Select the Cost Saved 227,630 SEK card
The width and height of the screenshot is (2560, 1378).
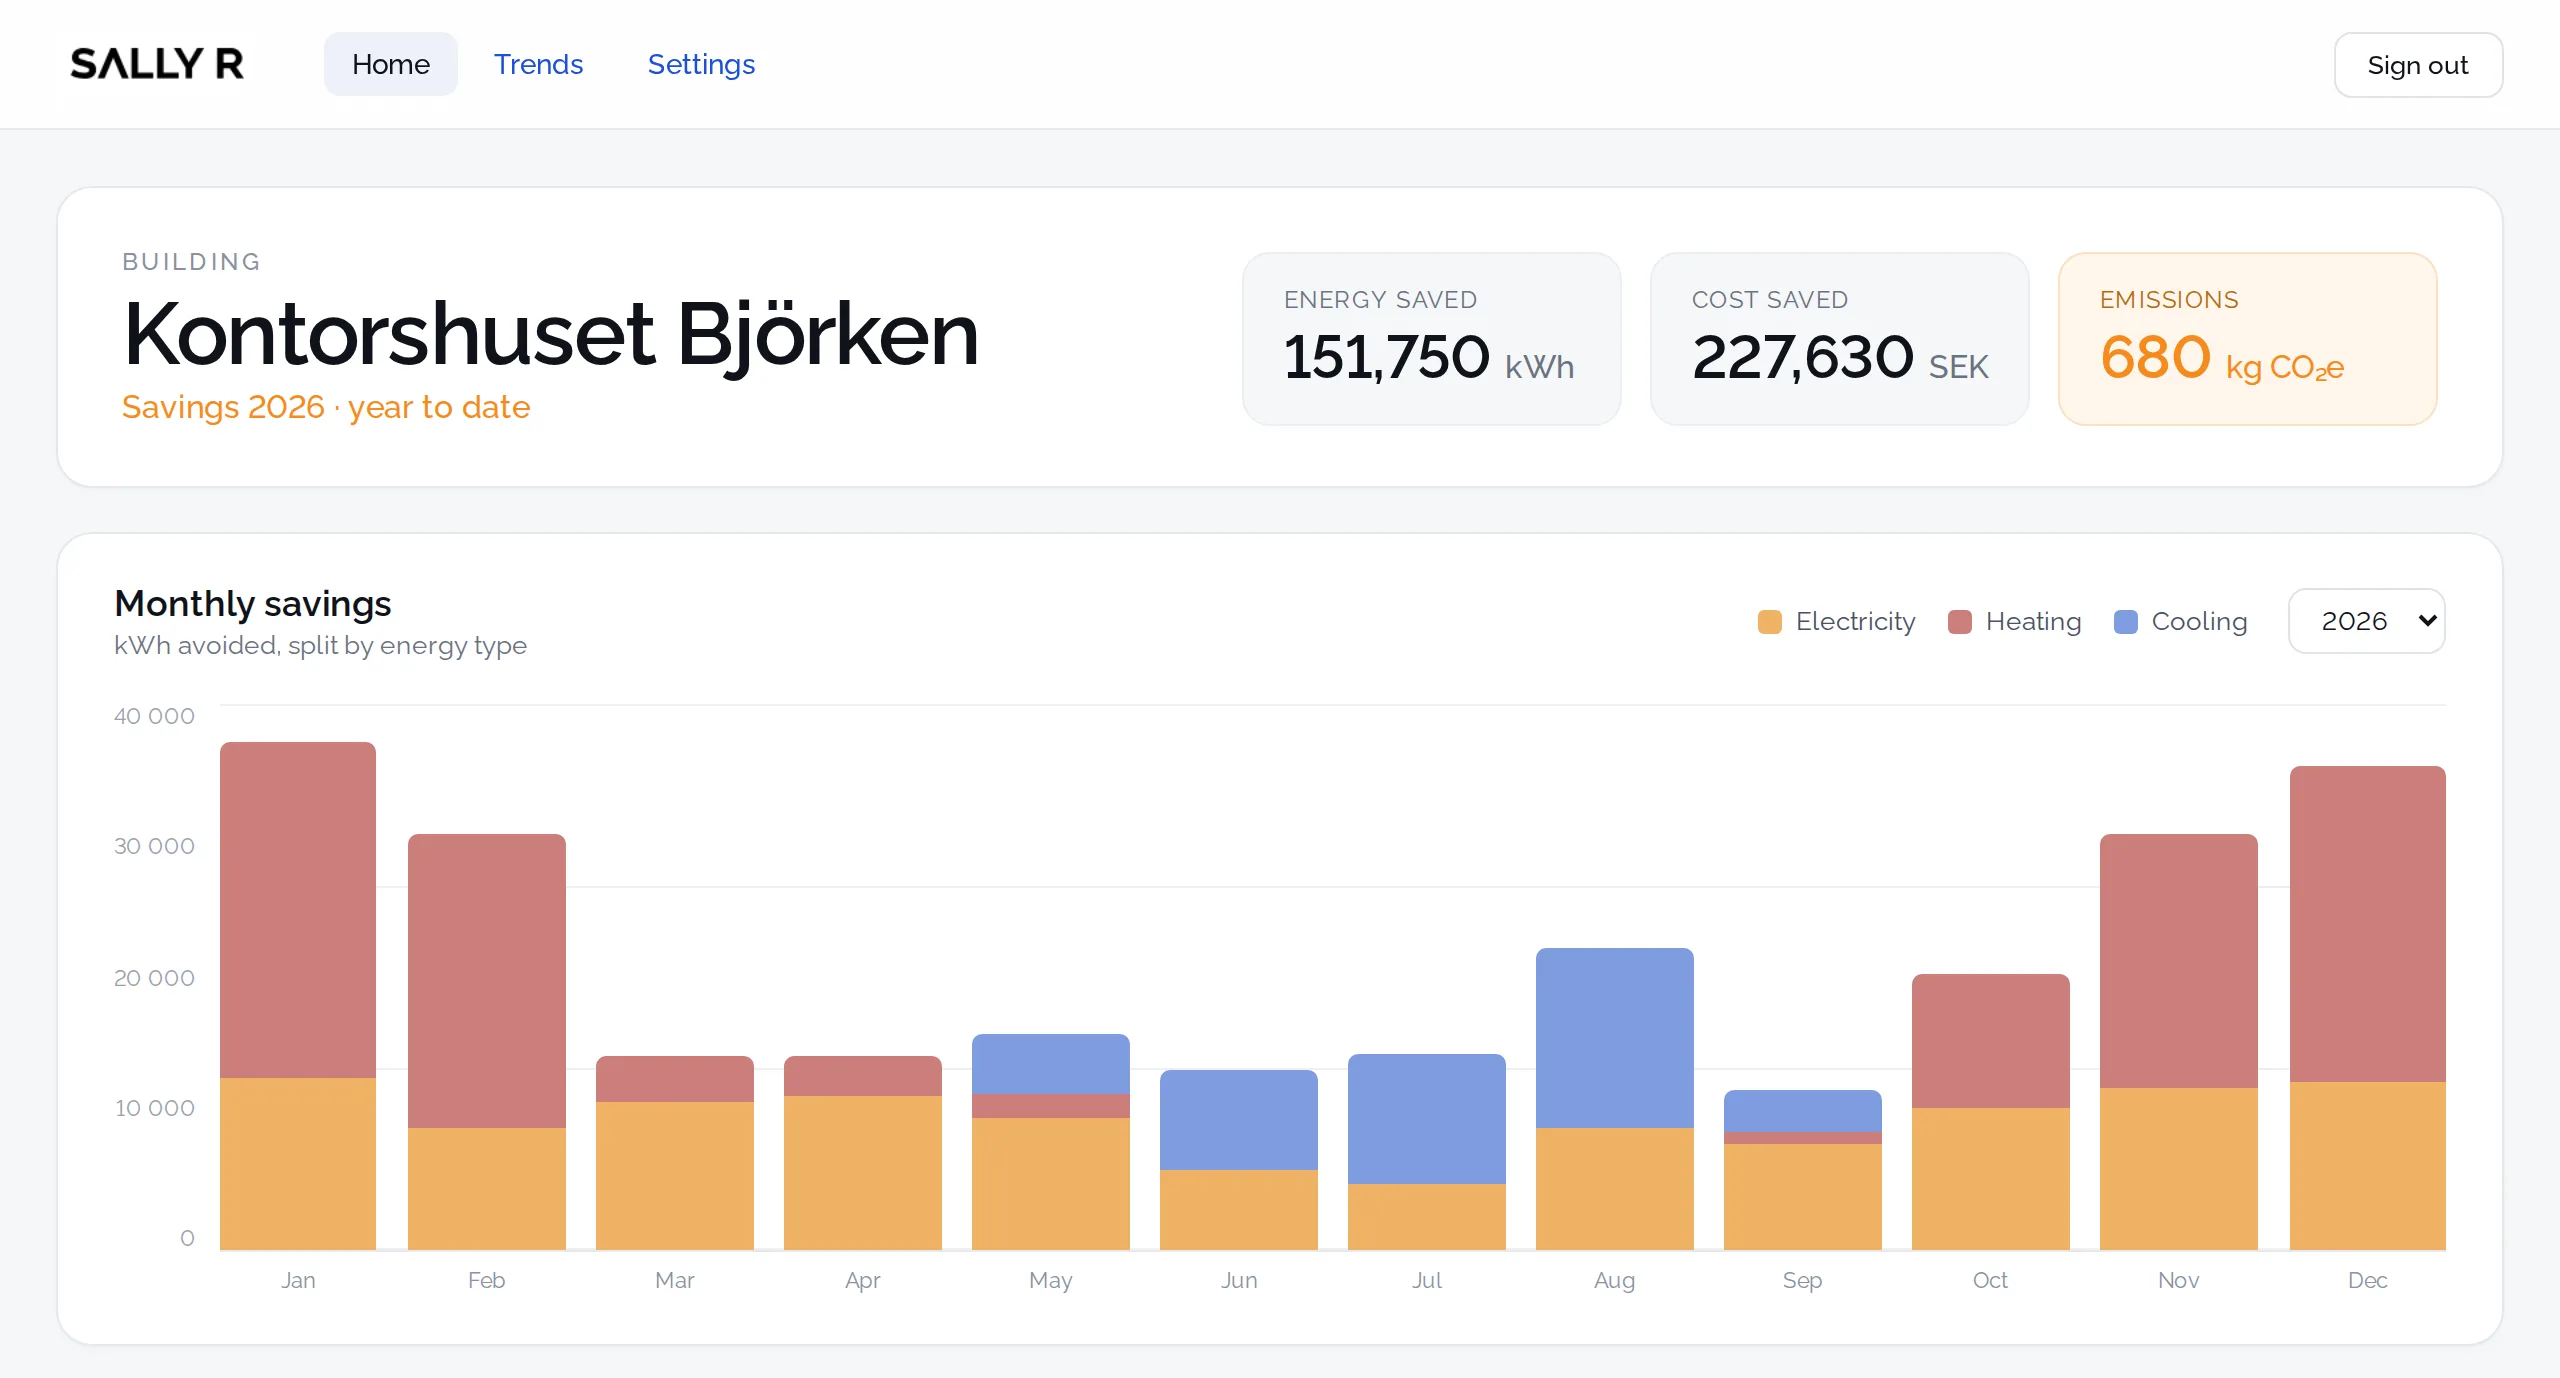(1840, 339)
